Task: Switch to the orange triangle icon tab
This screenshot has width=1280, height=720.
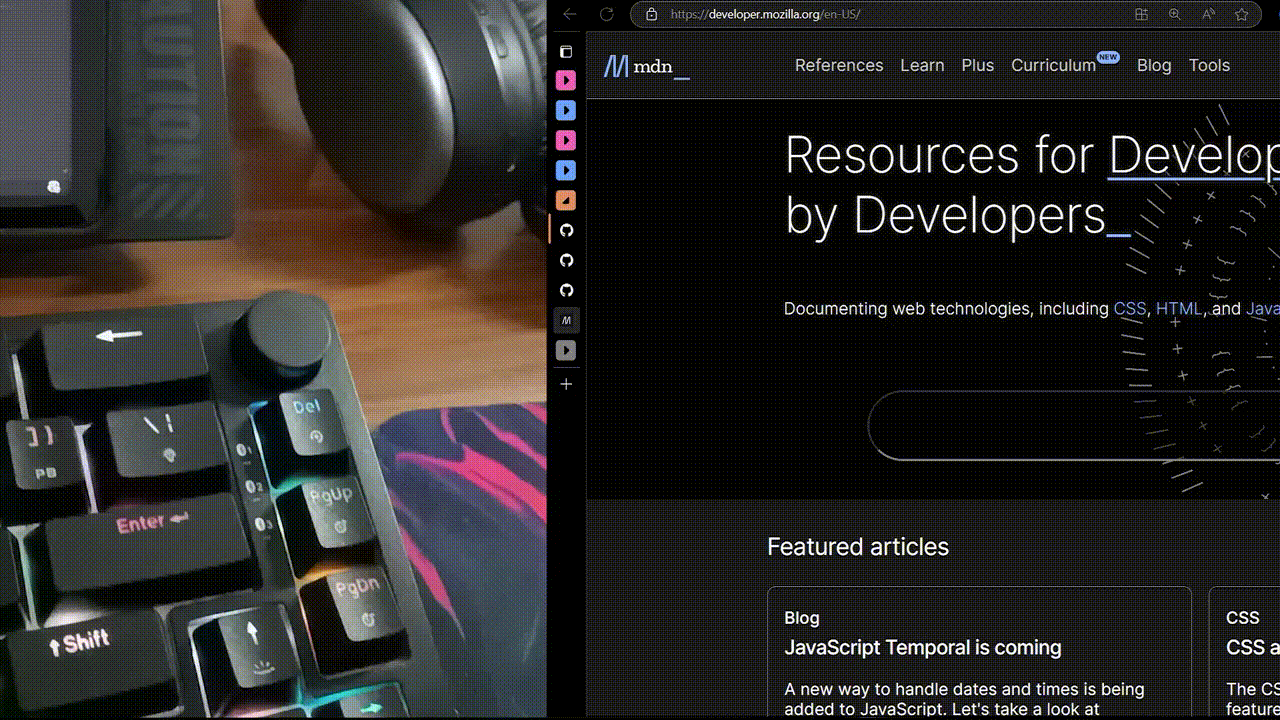Action: (566, 200)
